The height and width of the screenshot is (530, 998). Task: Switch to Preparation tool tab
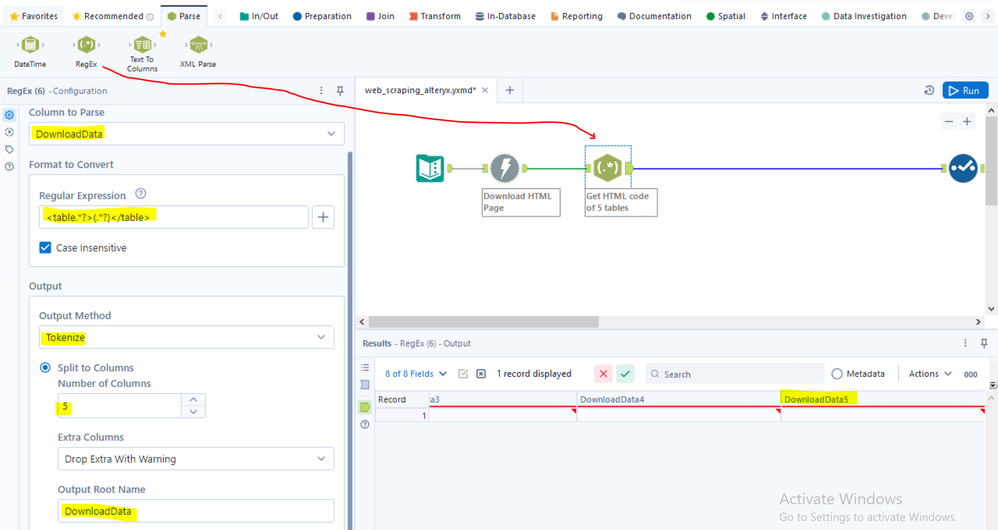tap(322, 16)
